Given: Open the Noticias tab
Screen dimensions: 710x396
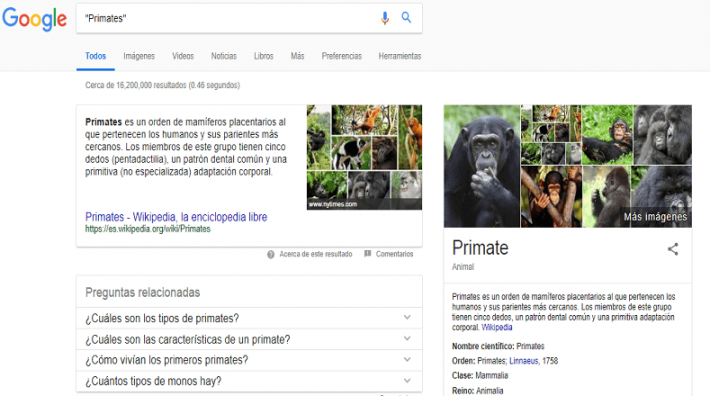Looking at the screenshot, I should (x=224, y=56).
